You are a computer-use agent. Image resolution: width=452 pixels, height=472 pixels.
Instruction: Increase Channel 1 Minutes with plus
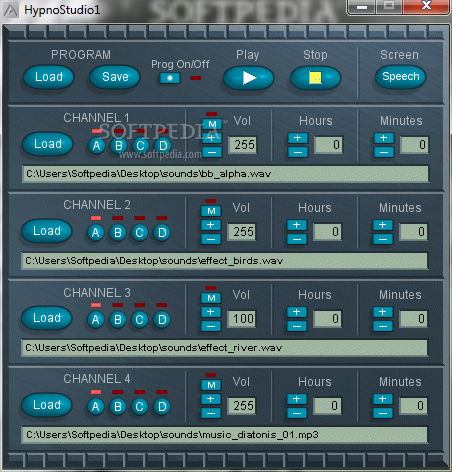coord(384,138)
